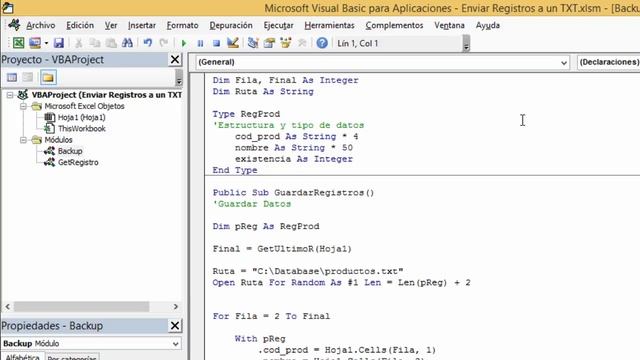Toggle folders view in Project panel
The image size is (640, 360).
(x=48, y=78)
